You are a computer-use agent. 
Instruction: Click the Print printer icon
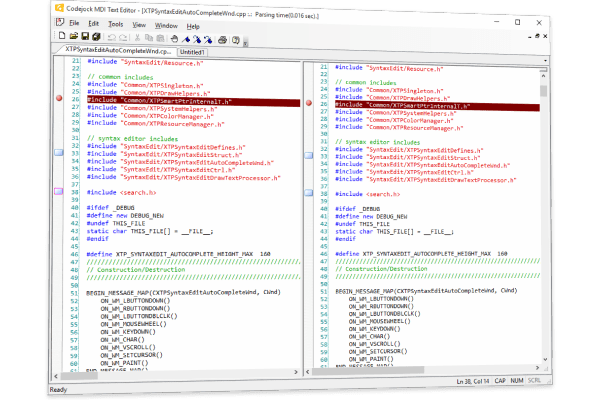pyautogui.click(x=222, y=40)
